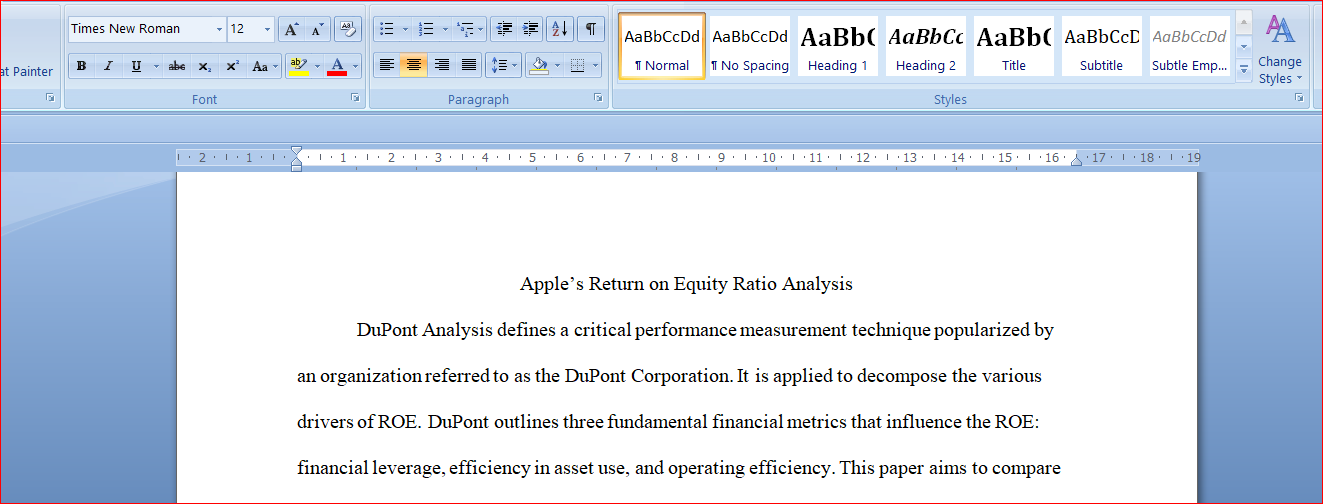Apply the Normal style

point(662,46)
